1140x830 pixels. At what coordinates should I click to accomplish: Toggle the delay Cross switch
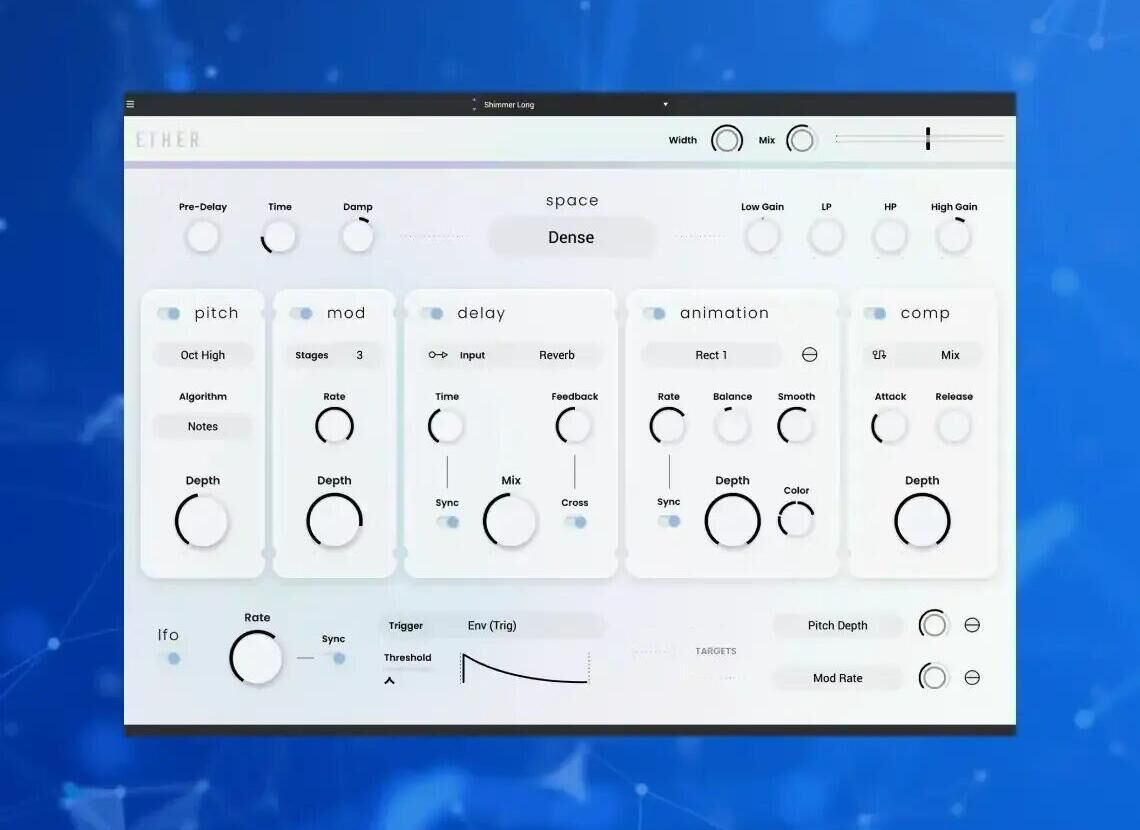[575, 522]
